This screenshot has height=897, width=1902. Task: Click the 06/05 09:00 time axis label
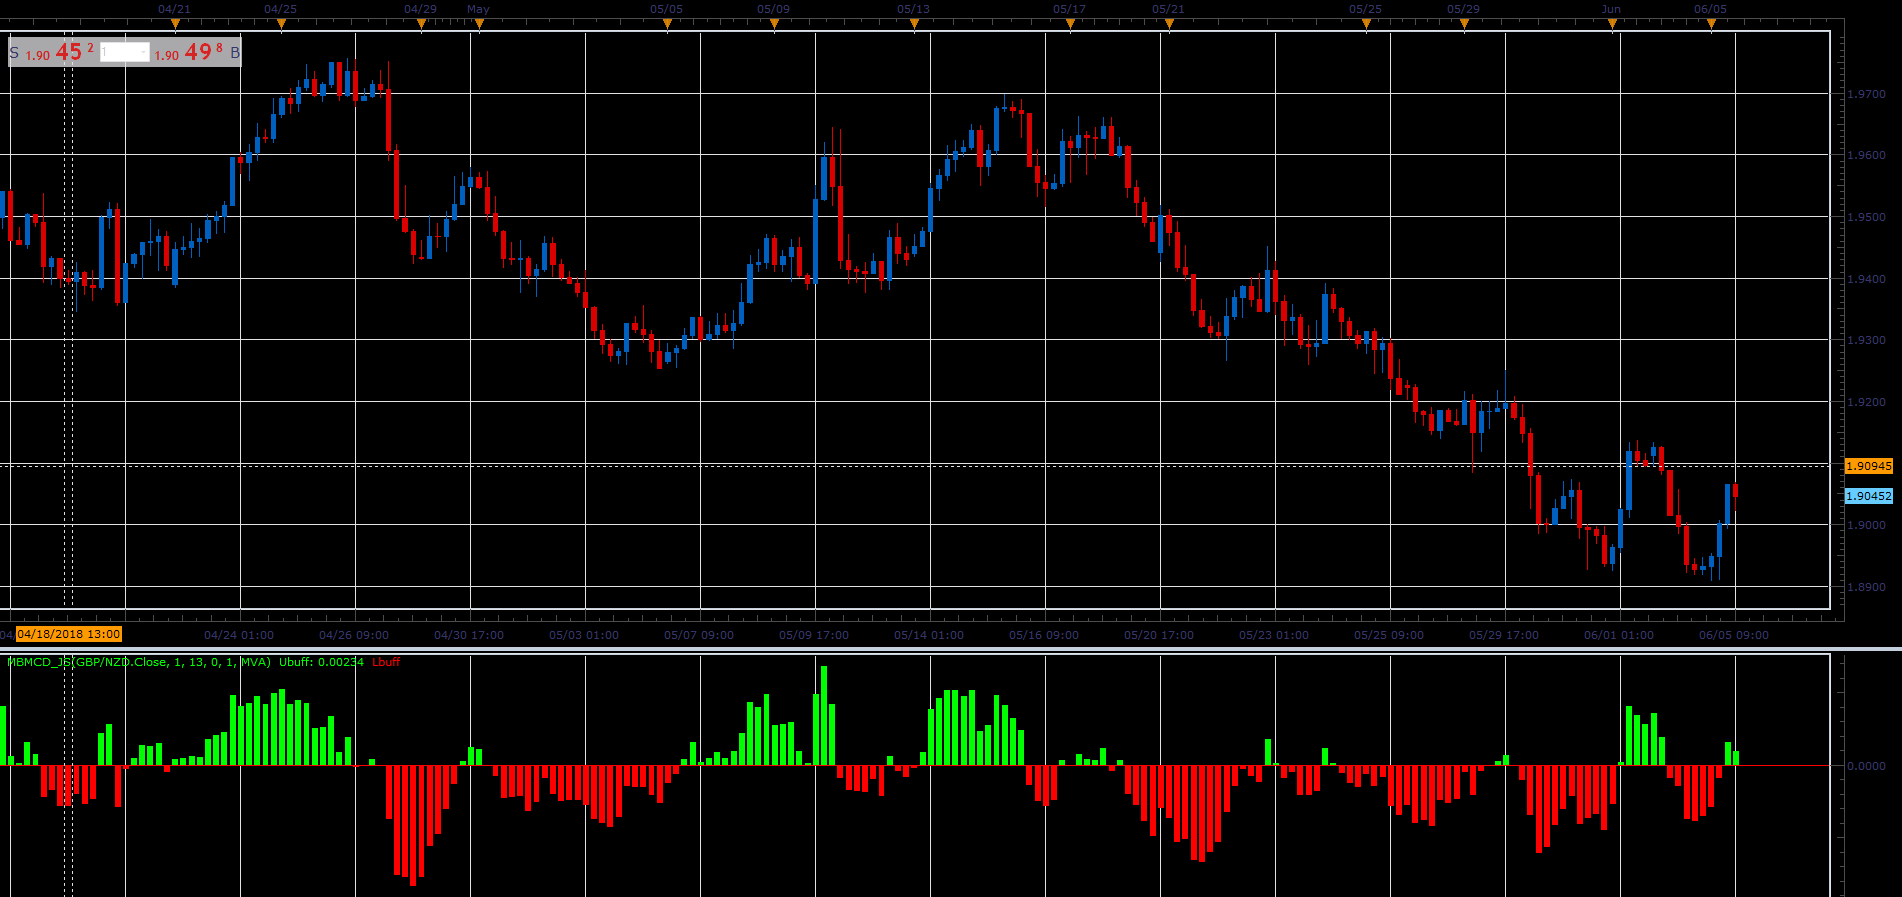1734,635
